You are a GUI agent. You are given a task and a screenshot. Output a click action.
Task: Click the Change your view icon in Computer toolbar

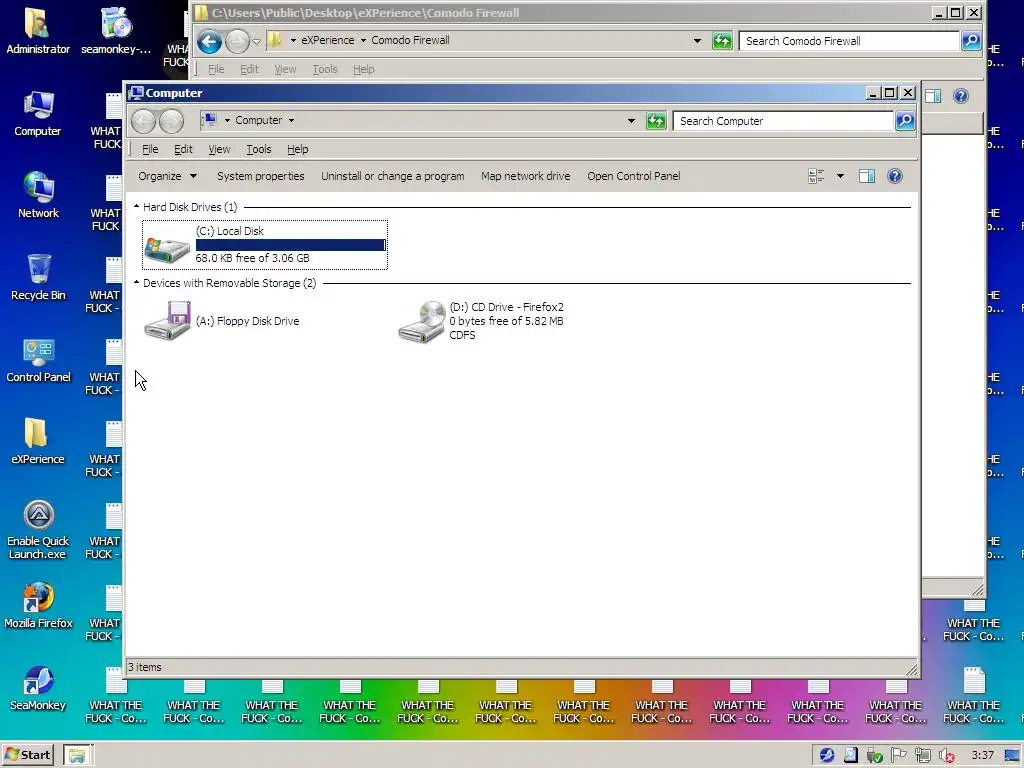coord(816,176)
